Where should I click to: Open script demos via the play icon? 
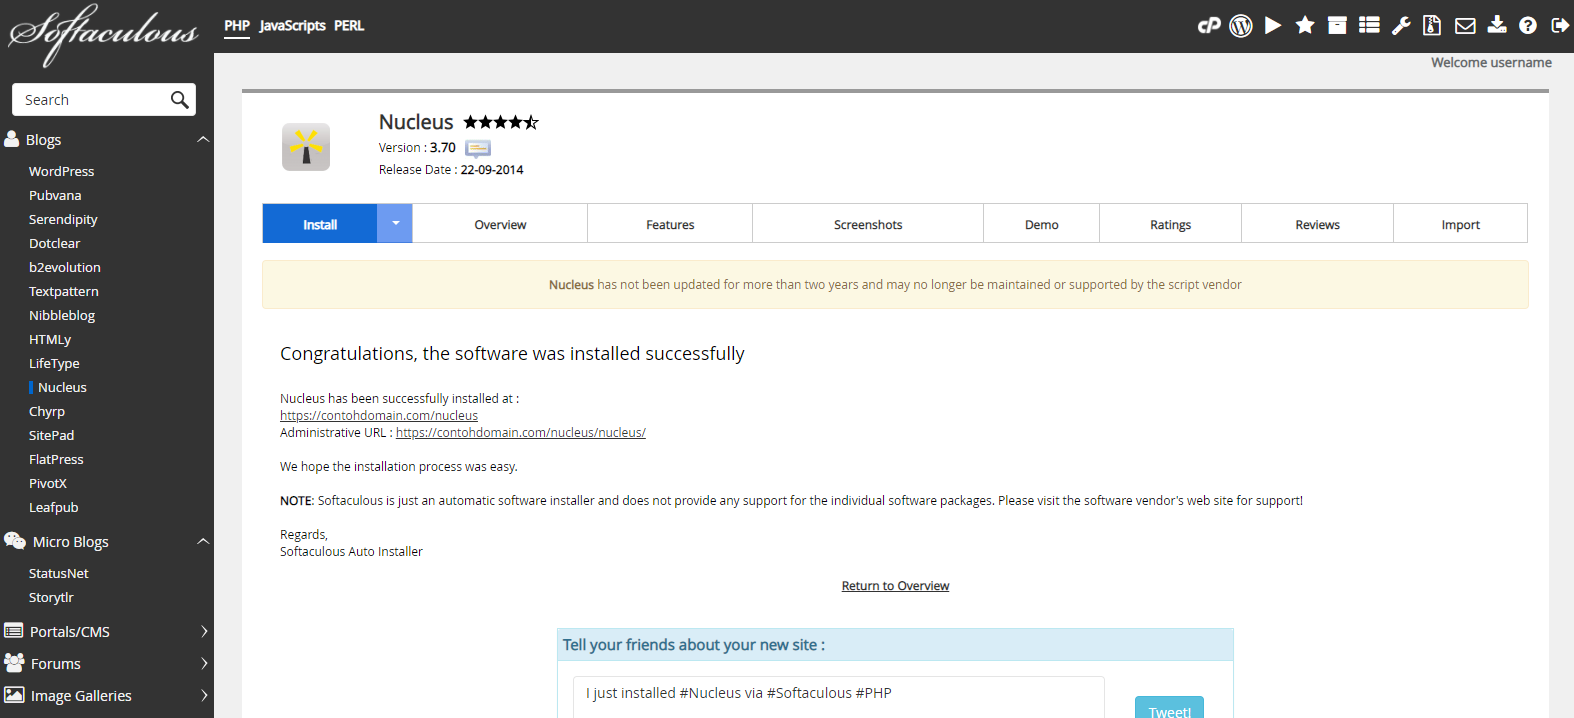1273,26
